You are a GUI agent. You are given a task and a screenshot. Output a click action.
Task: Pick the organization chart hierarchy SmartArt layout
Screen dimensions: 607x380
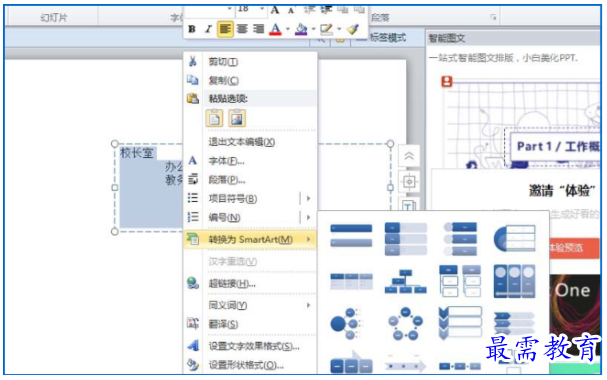click(x=406, y=282)
